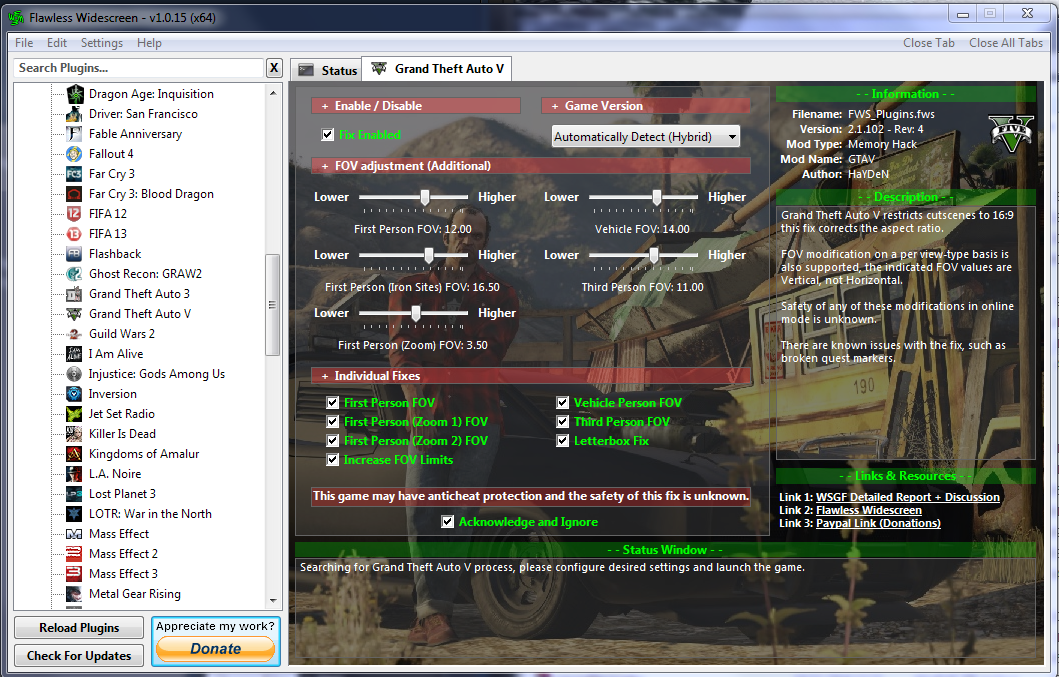Select the Inversion plugin icon
Image resolution: width=1059 pixels, height=677 pixels.
coord(74,394)
